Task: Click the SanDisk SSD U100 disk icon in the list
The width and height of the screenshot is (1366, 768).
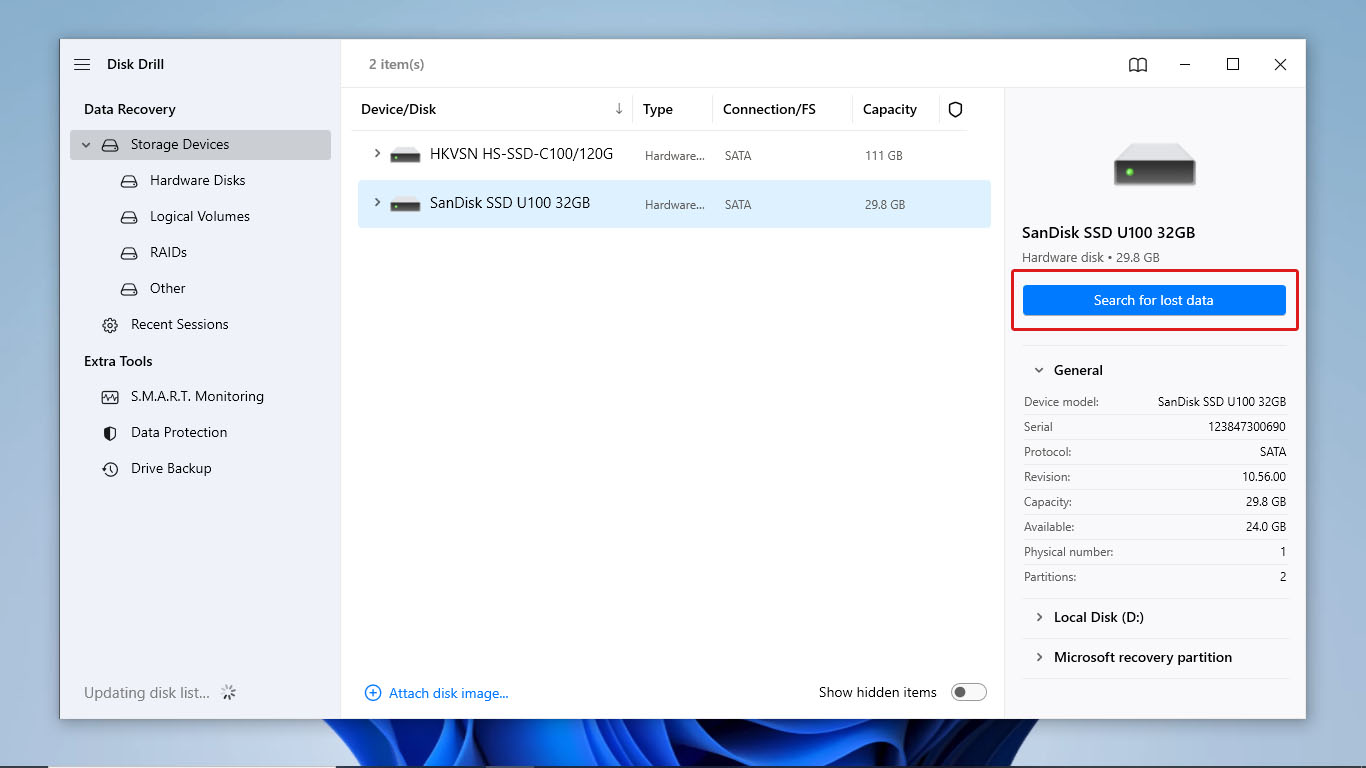Action: point(405,204)
